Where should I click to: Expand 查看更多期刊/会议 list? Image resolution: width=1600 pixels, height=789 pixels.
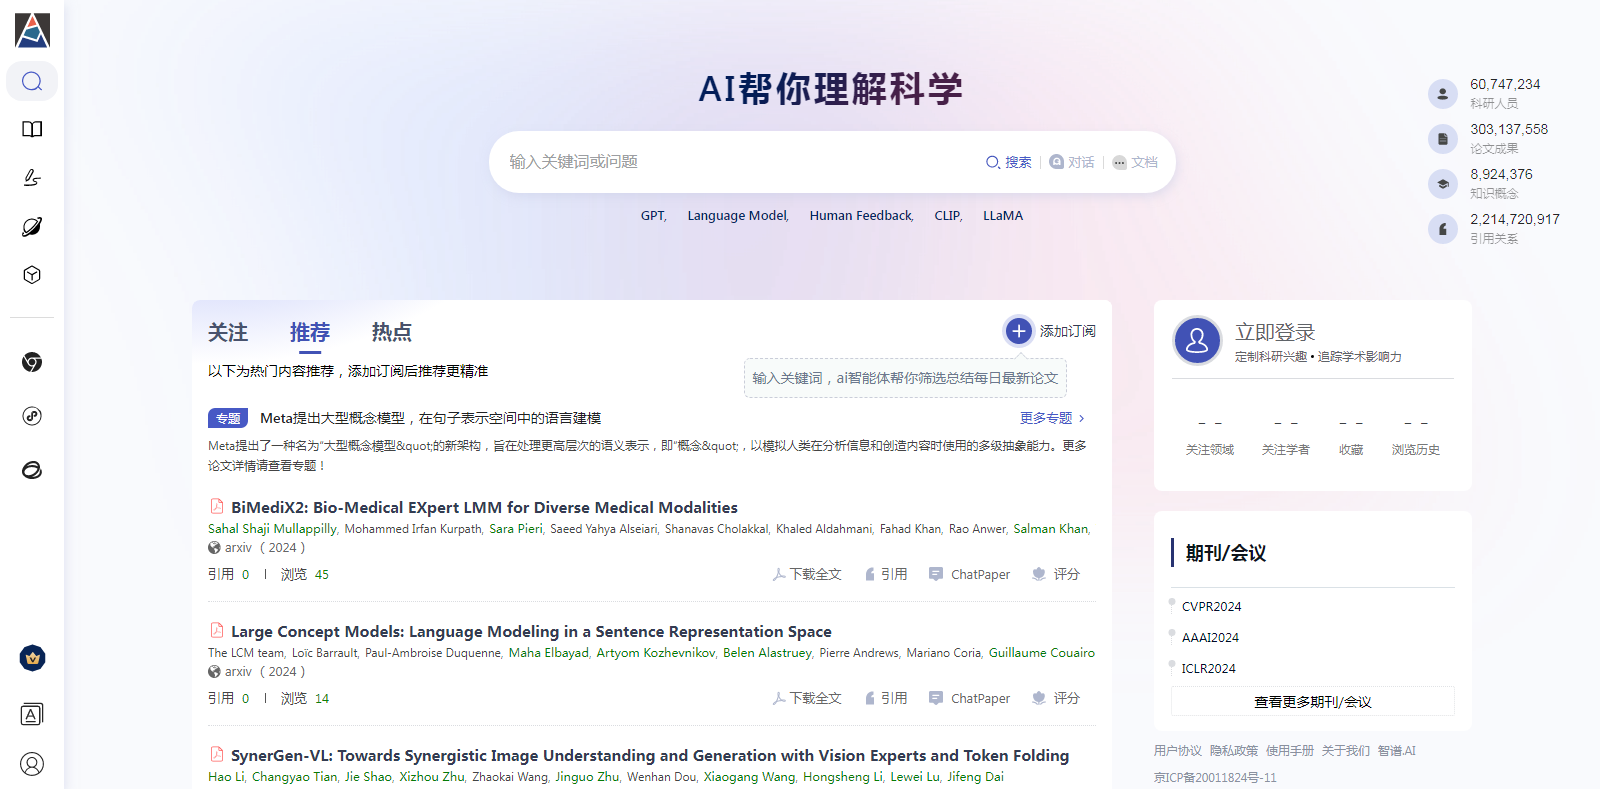pyautogui.click(x=1312, y=702)
